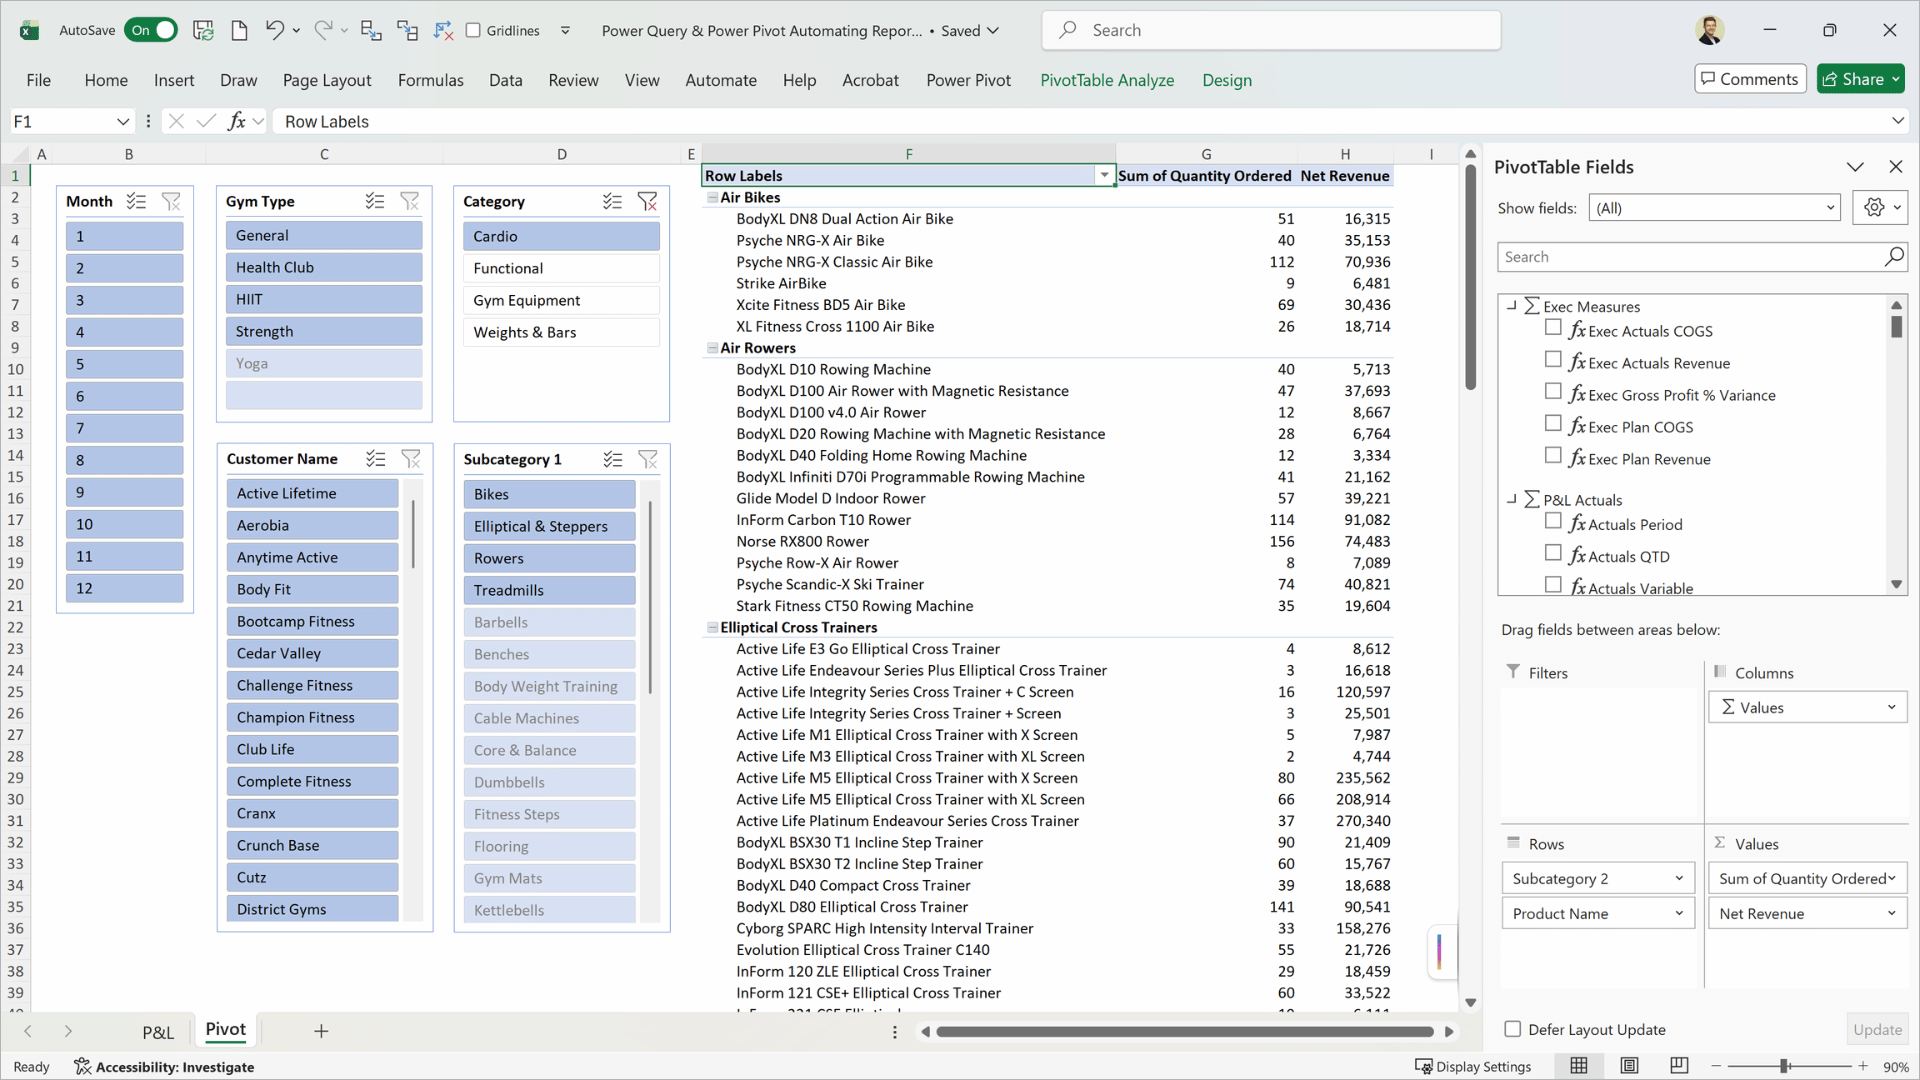This screenshot has width=1920, height=1080.
Task: Click the worksheet vertical scrollbar thumb
Action: point(1471,277)
